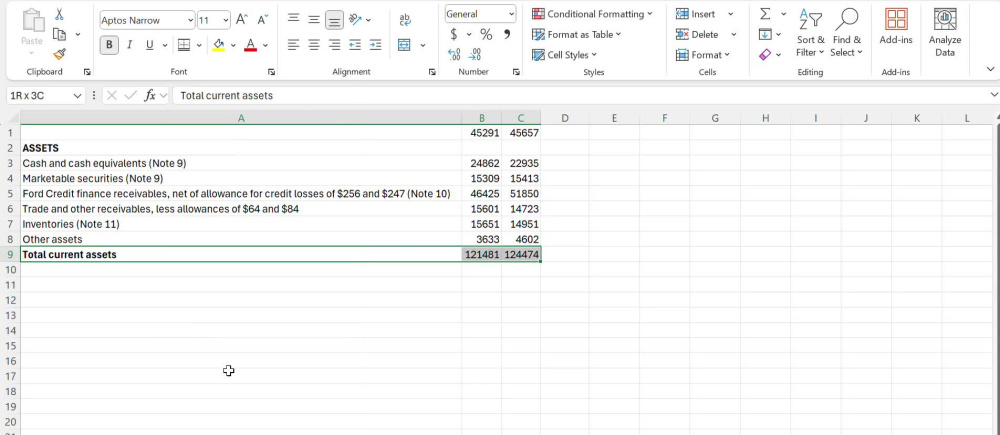The image size is (1000, 435).
Task: Click the Copy icon in Clipboard
Action: pos(60,34)
